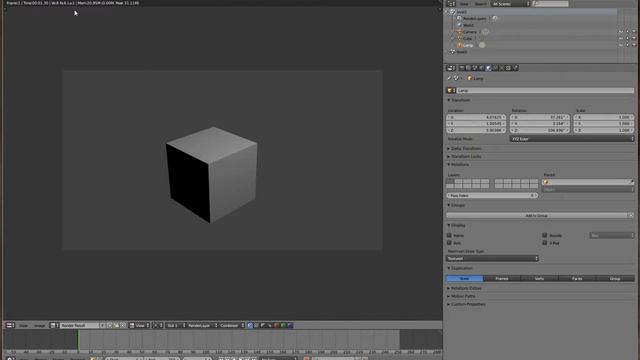Click the Lamp object name field
Image resolution: width=640 pixels, height=360 pixels.
click(545, 91)
